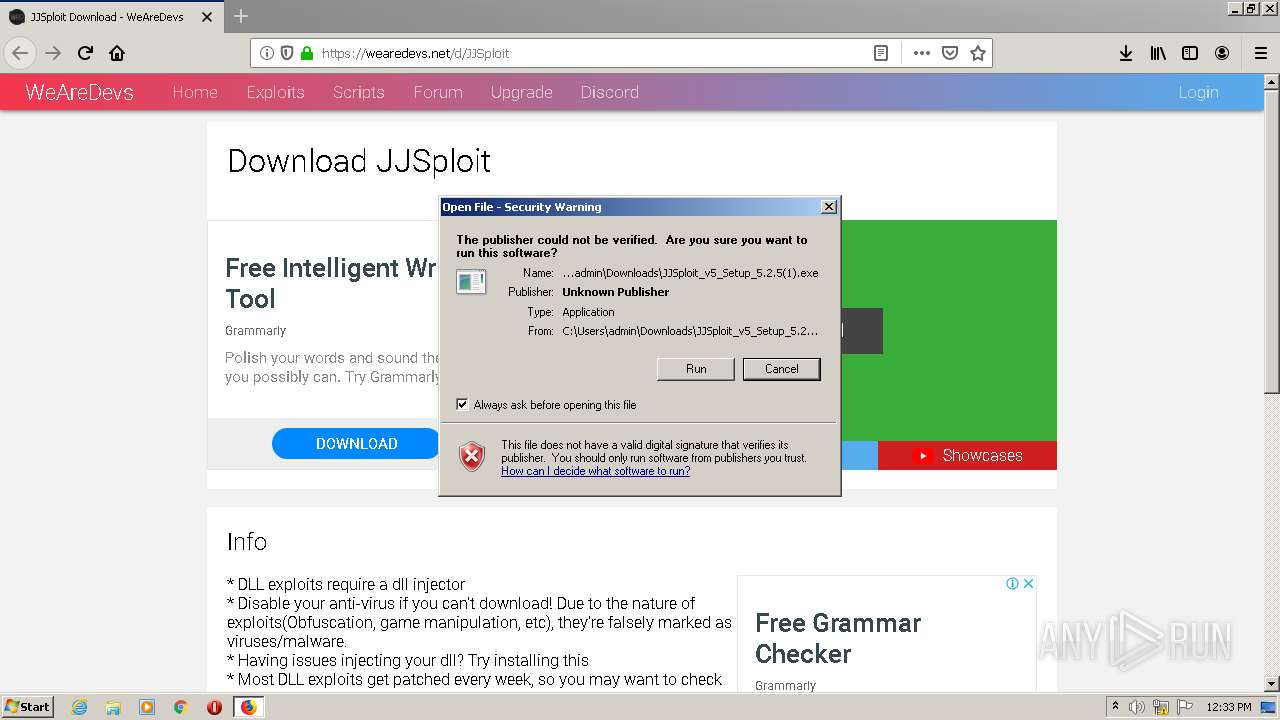
Task: Click the 'Download JJSploit' heading
Action: [x=359, y=161]
